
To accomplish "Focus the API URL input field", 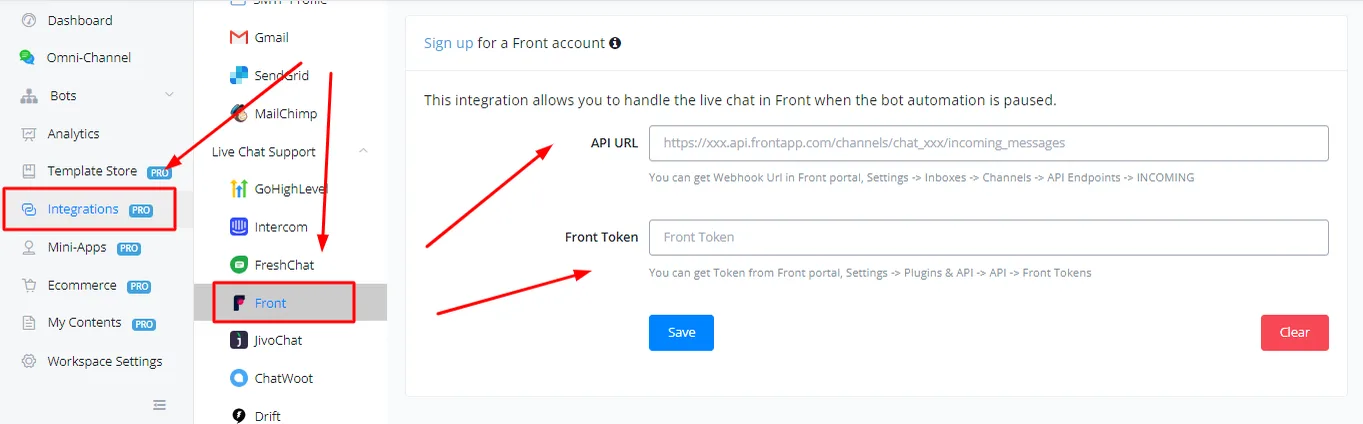I will 988,143.
